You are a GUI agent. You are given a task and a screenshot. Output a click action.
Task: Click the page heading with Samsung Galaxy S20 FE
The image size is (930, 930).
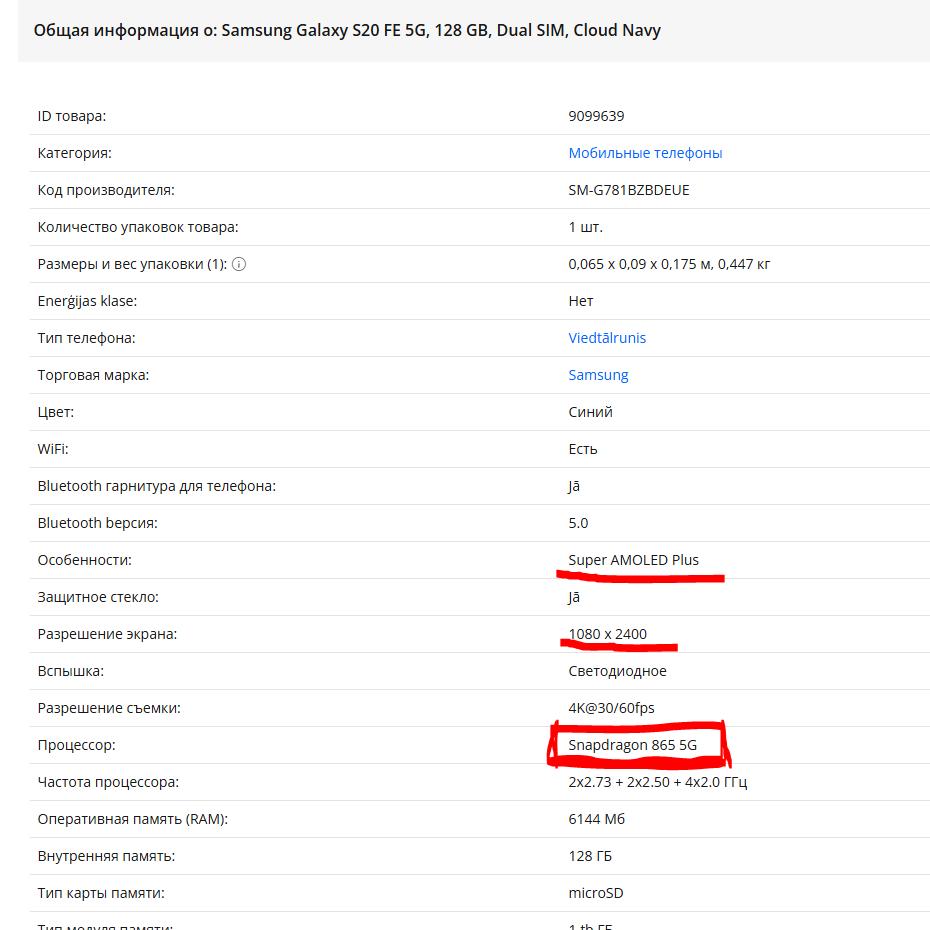point(347,30)
